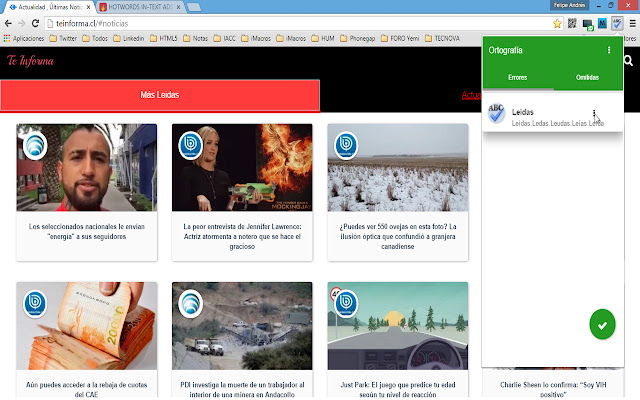Open the TECNOVA bookmark folder
This screenshot has height=400, width=640.
click(442, 38)
